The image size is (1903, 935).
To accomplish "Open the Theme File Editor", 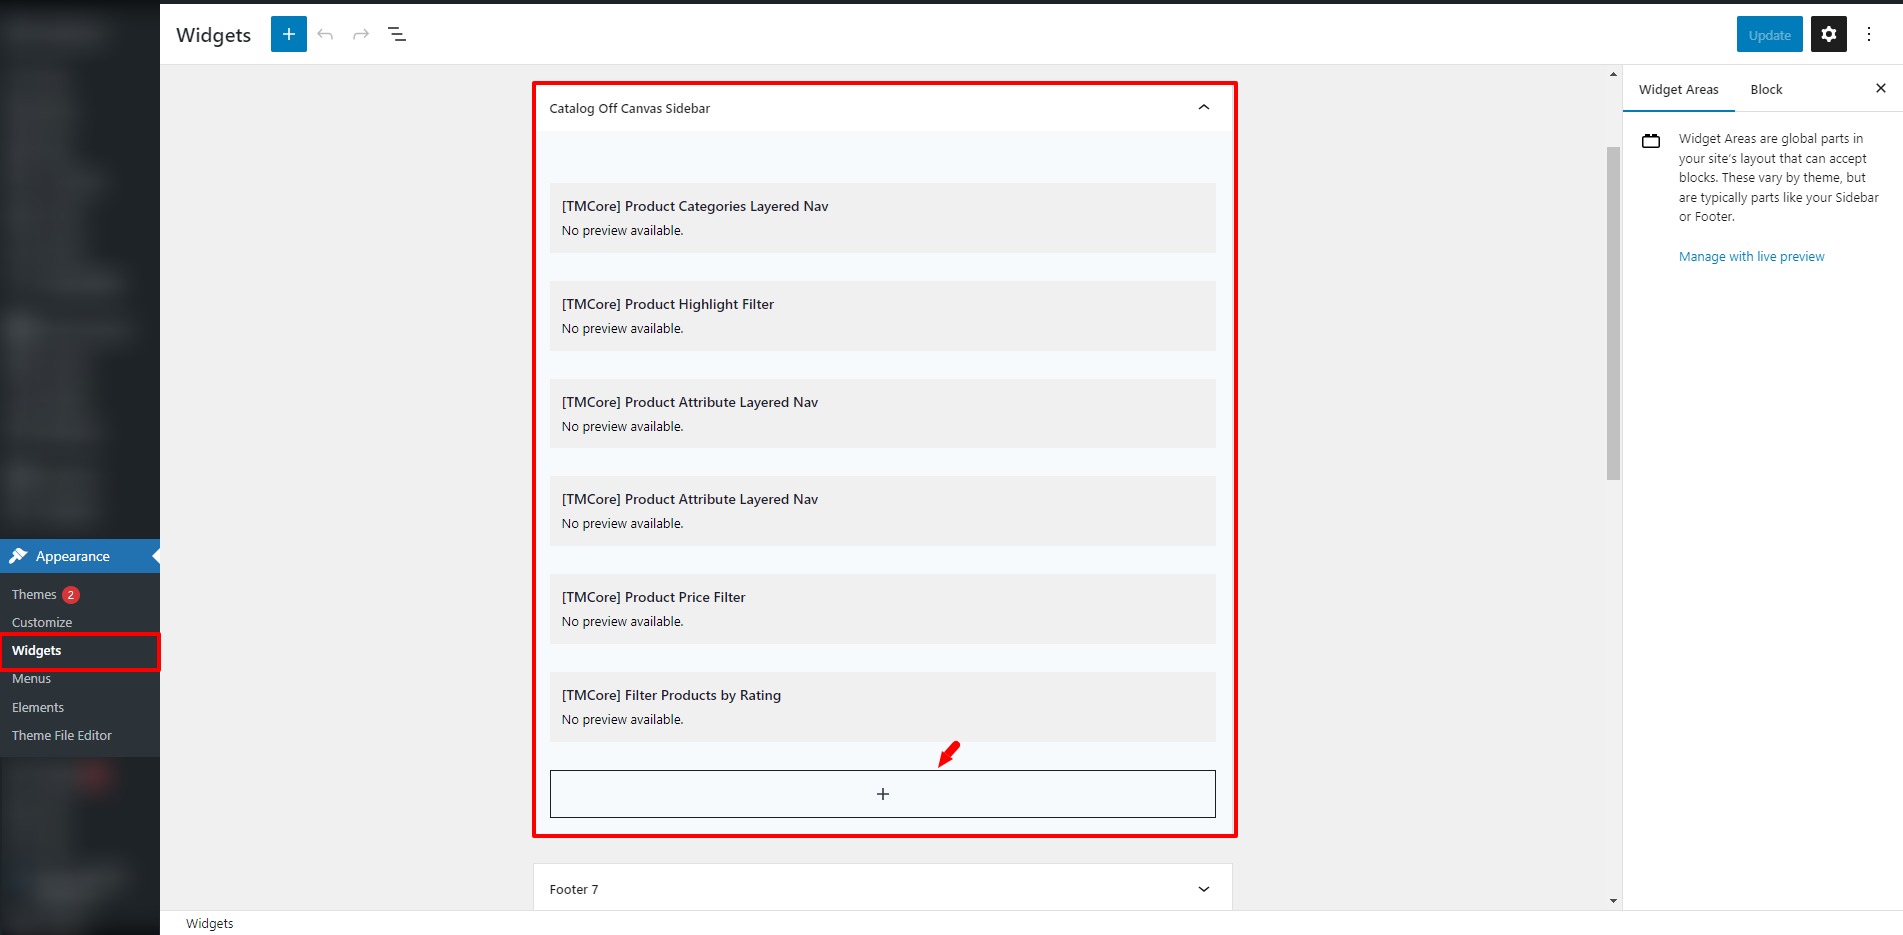I will (61, 735).
